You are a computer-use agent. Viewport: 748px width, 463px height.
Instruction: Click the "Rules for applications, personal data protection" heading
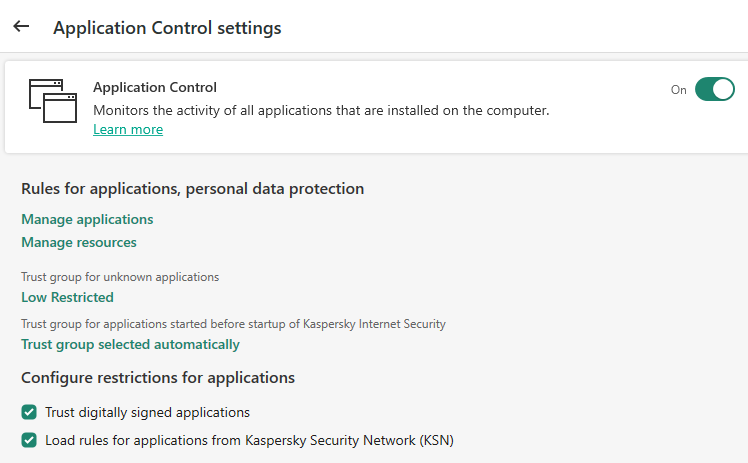(192, 189)
